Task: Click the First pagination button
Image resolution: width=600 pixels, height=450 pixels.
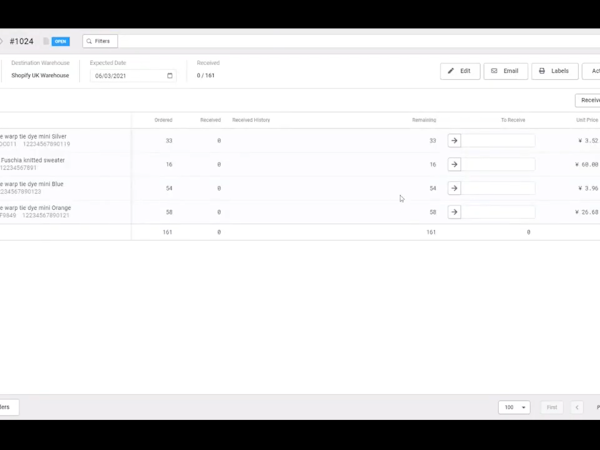Action: pyautogui.click(x=552, y=407)
